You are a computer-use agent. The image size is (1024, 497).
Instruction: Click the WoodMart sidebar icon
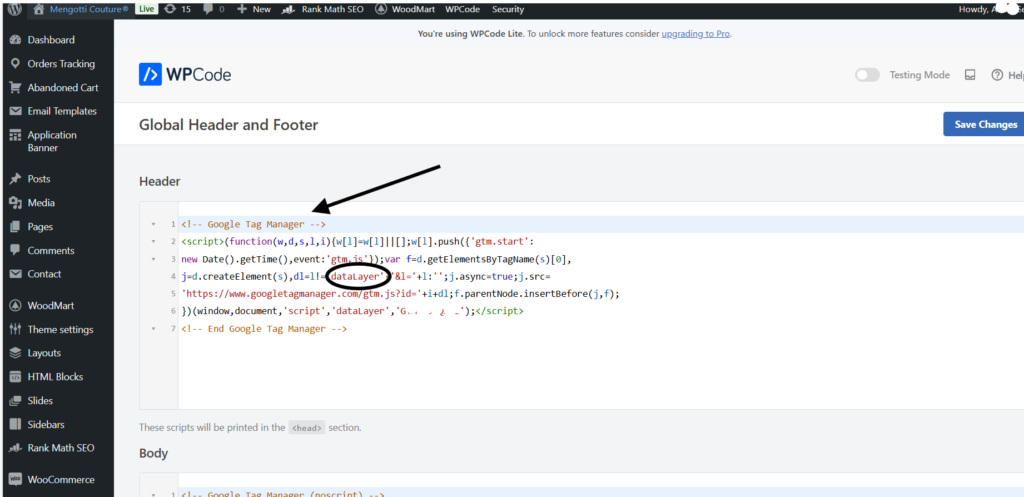pos(16,306)
